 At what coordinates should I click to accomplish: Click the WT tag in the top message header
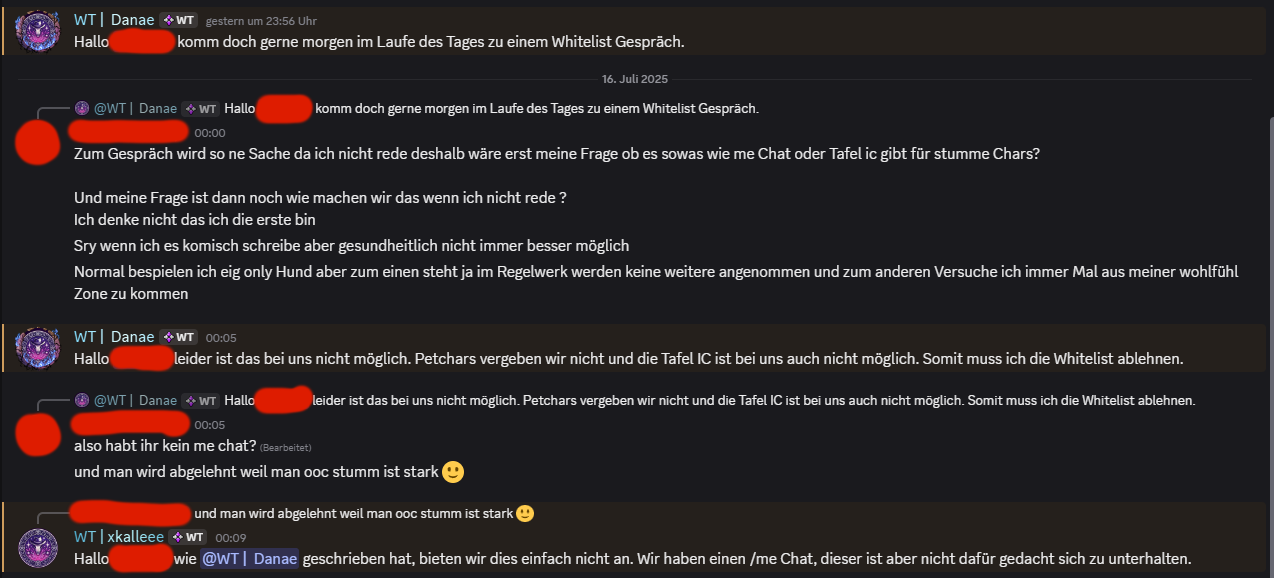pos(178,20)
